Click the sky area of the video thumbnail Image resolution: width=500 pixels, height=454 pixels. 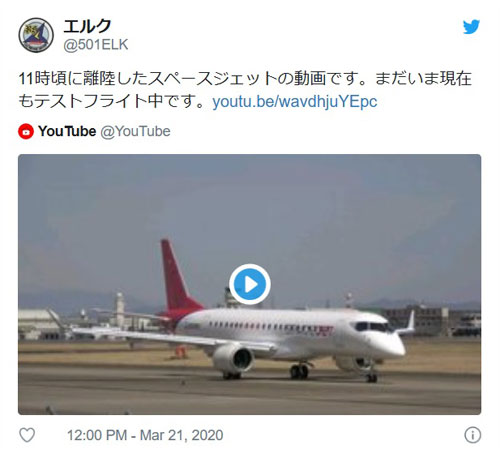pos(249,207)
